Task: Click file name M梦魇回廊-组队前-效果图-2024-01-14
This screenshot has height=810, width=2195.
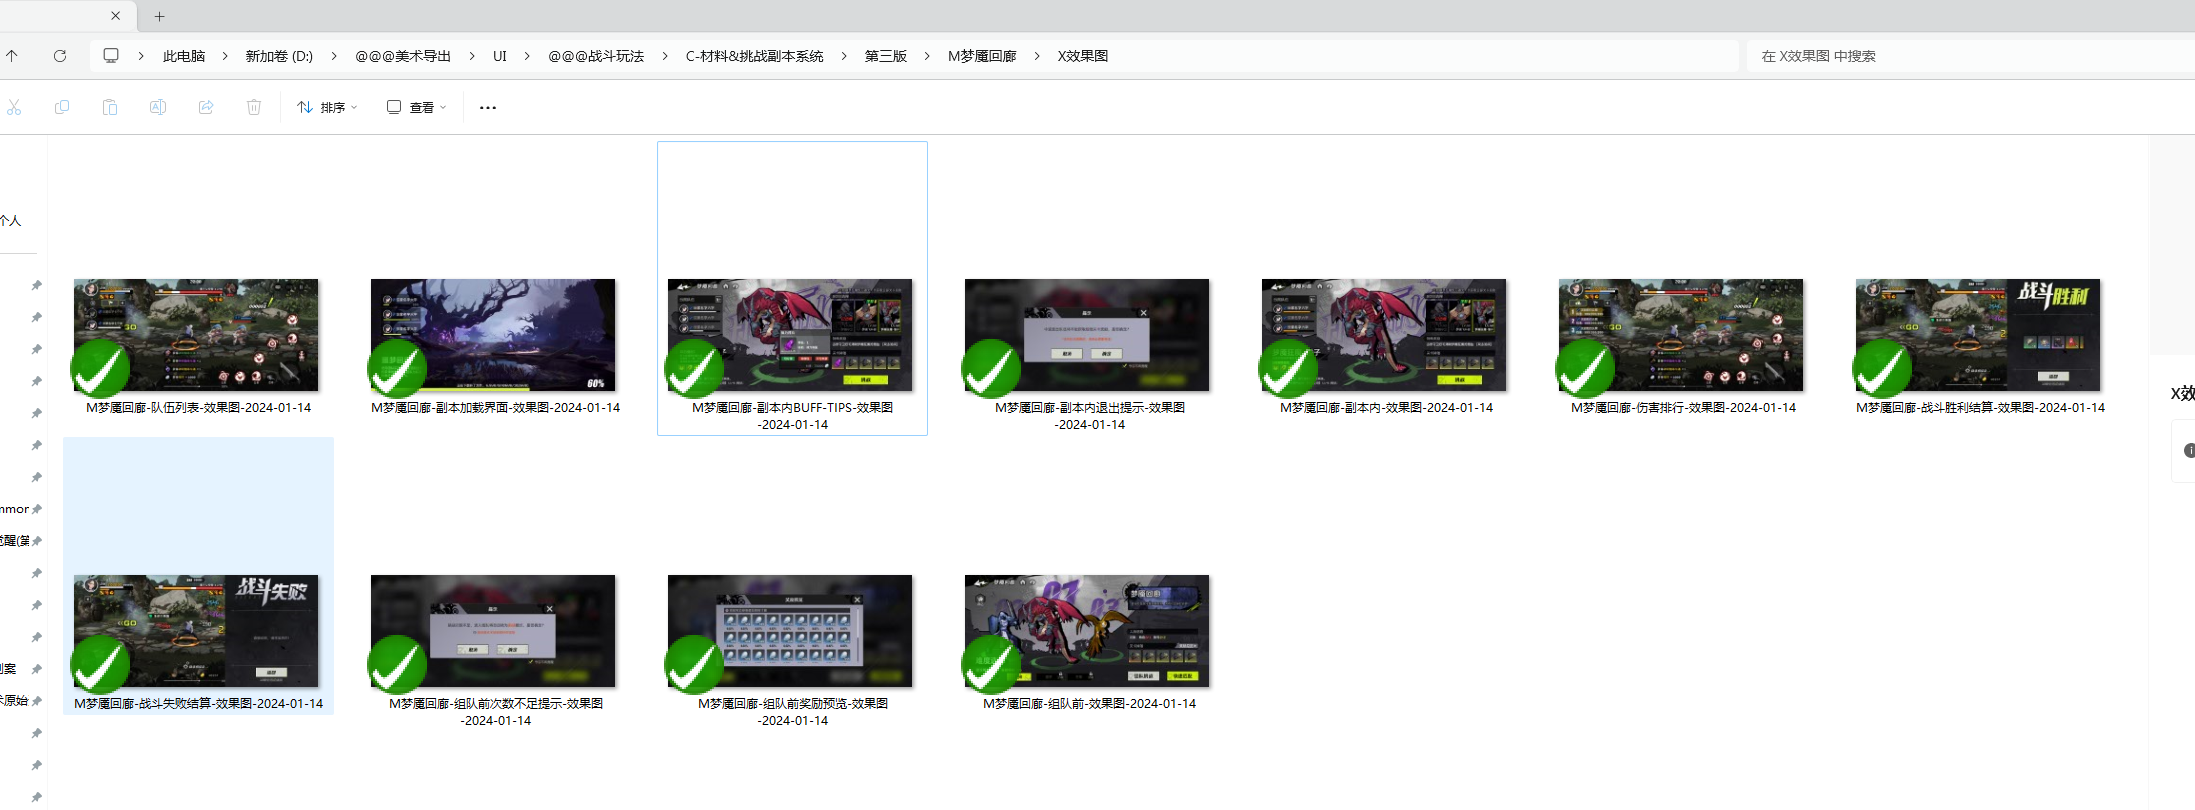Action: [x=1089, y=704]
